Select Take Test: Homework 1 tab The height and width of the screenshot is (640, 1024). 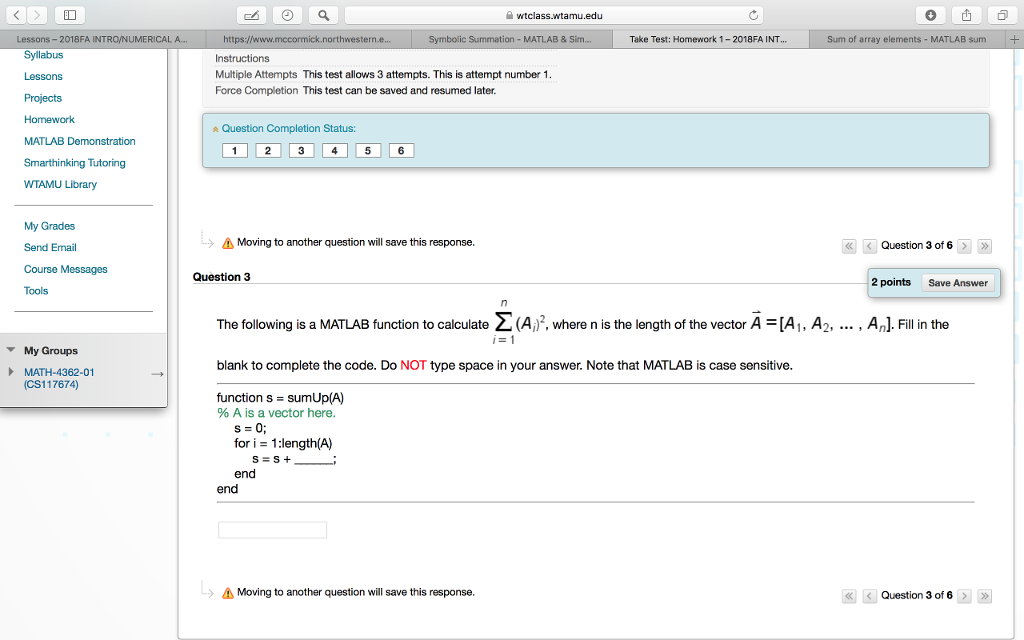709,39
